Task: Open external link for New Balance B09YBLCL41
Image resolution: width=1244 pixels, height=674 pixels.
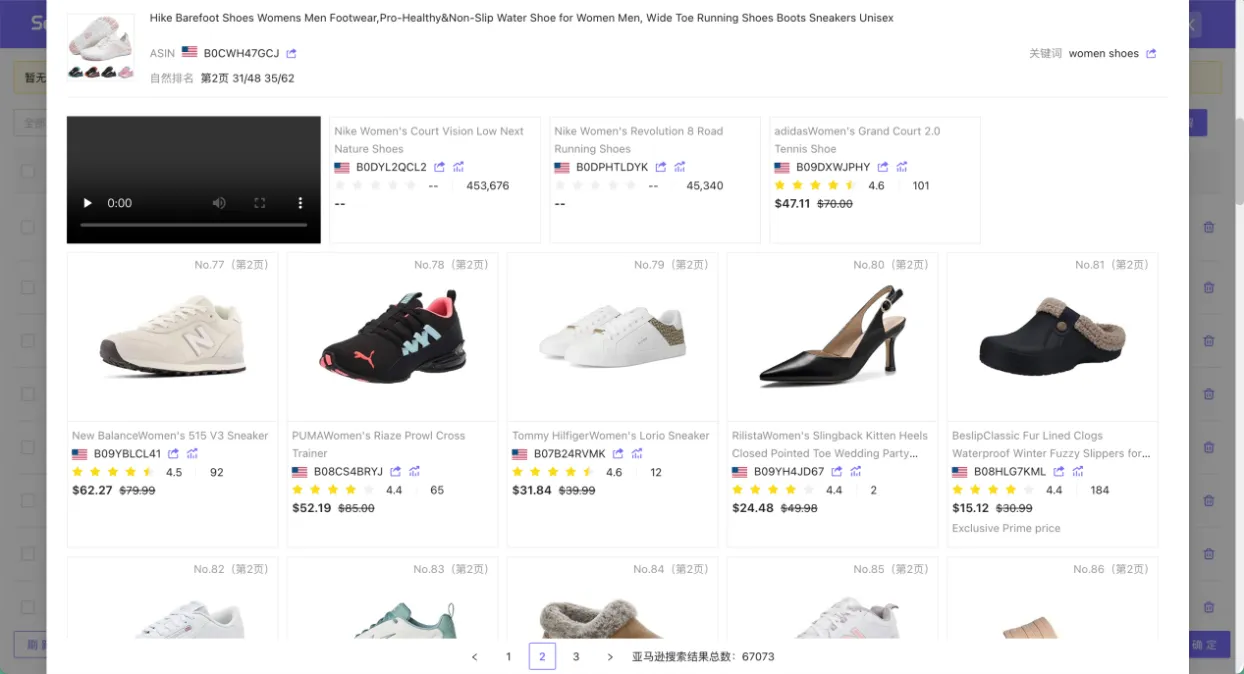Action: [173, 454]
